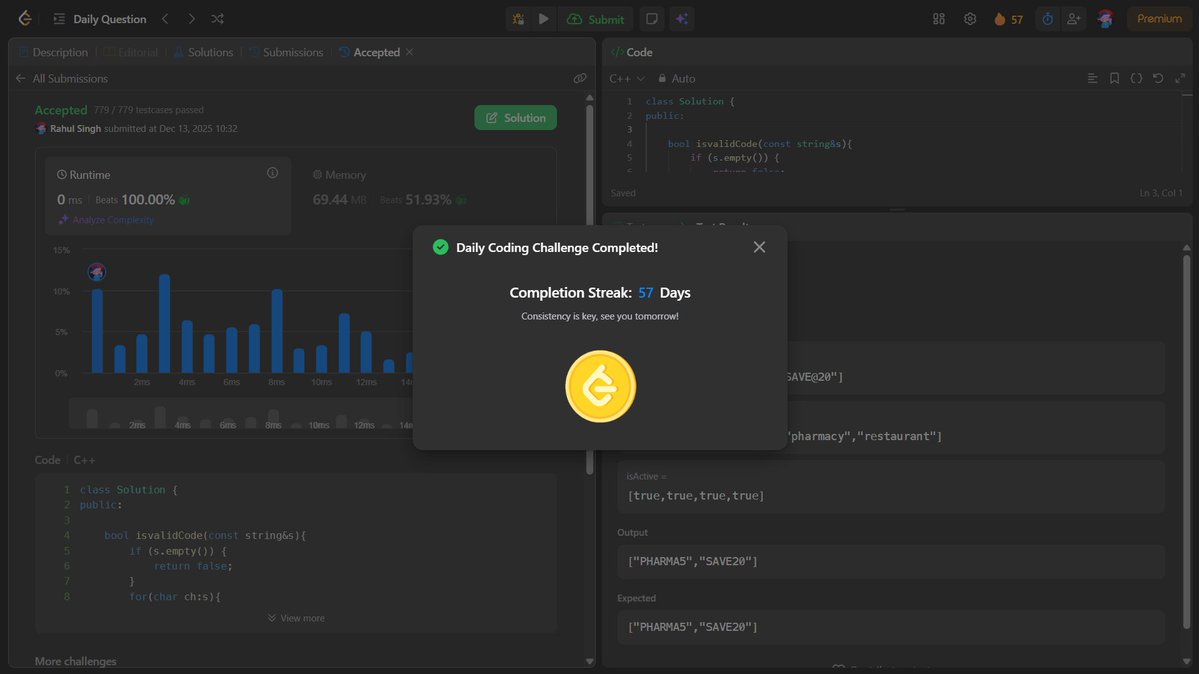Click the Premium button
1199x674 pixels.
(x=1158, y=19)
